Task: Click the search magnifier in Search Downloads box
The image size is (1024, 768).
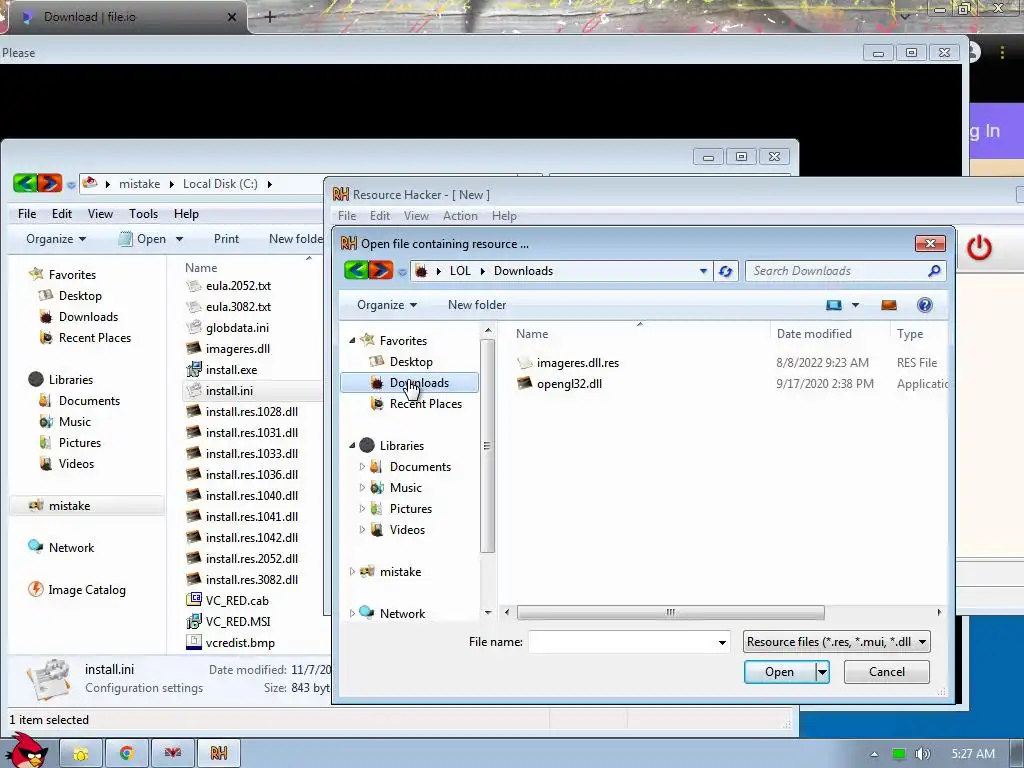Action: point(935,270)
